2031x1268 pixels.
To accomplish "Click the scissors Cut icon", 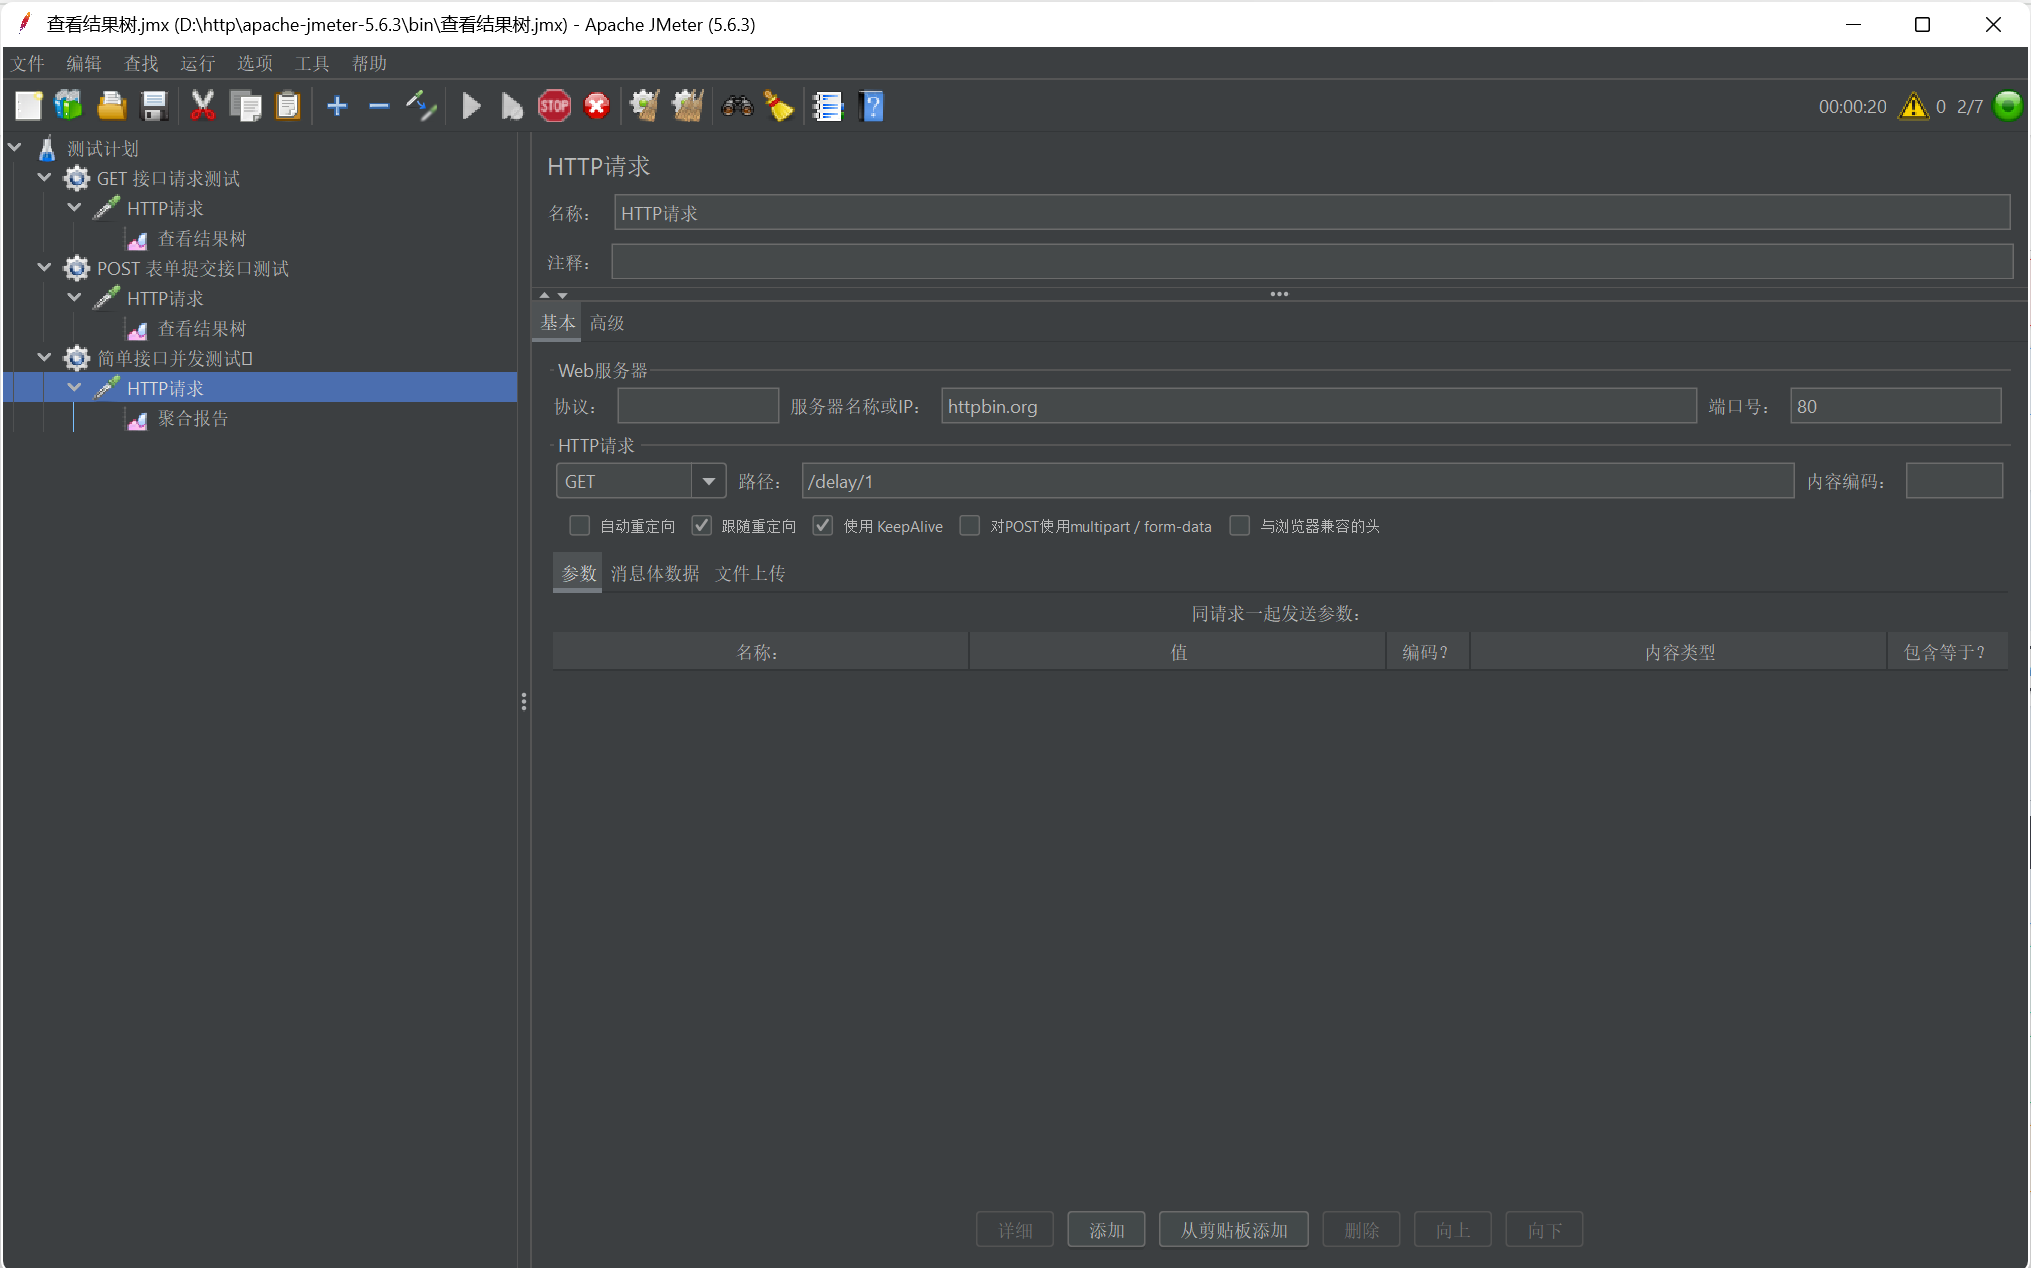I will tap(202, 106).
